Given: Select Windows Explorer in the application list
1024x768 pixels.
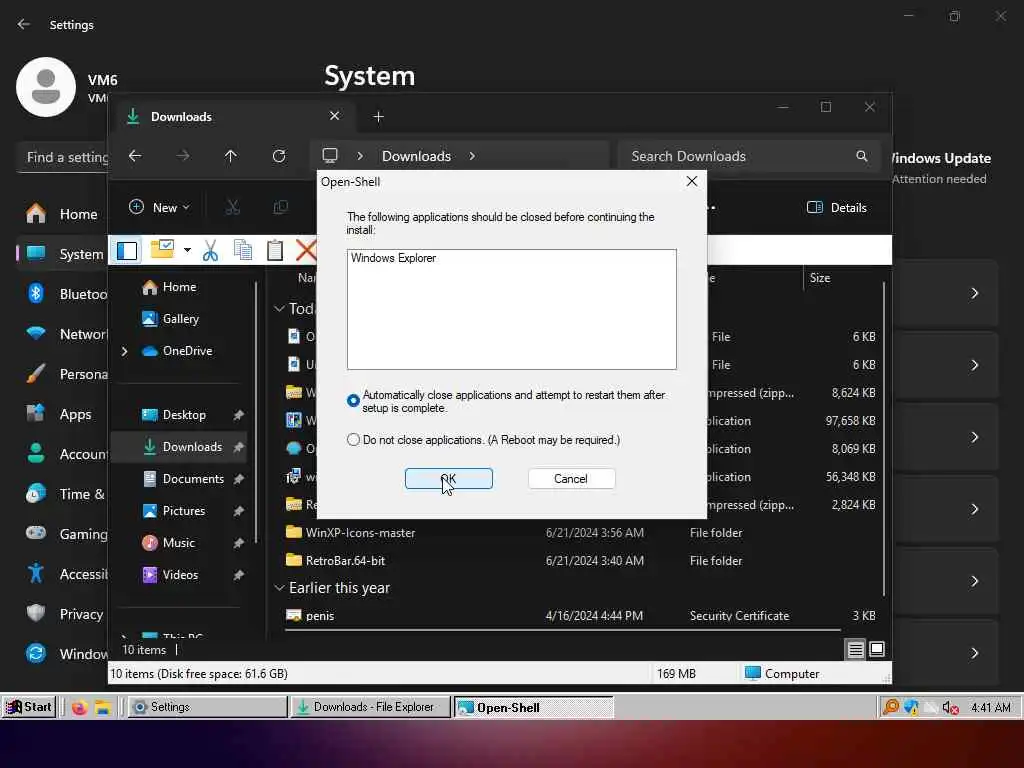Looking at the screenshot, I should [393, 258].
